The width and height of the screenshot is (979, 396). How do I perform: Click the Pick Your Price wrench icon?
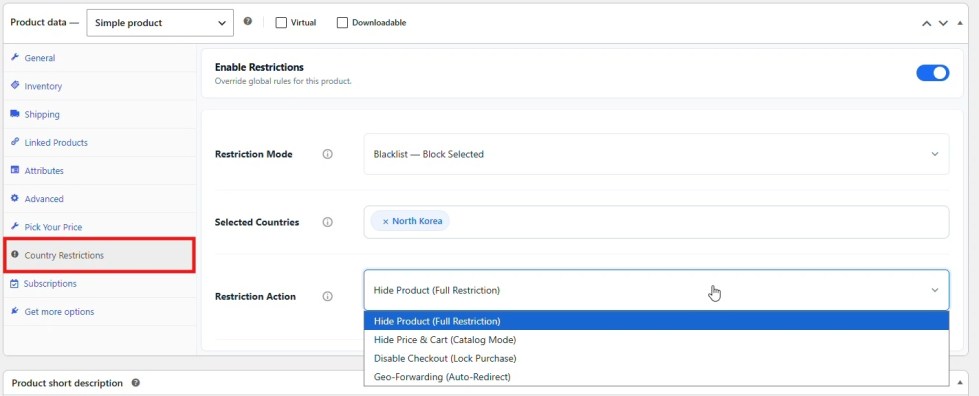coord(15,226)
